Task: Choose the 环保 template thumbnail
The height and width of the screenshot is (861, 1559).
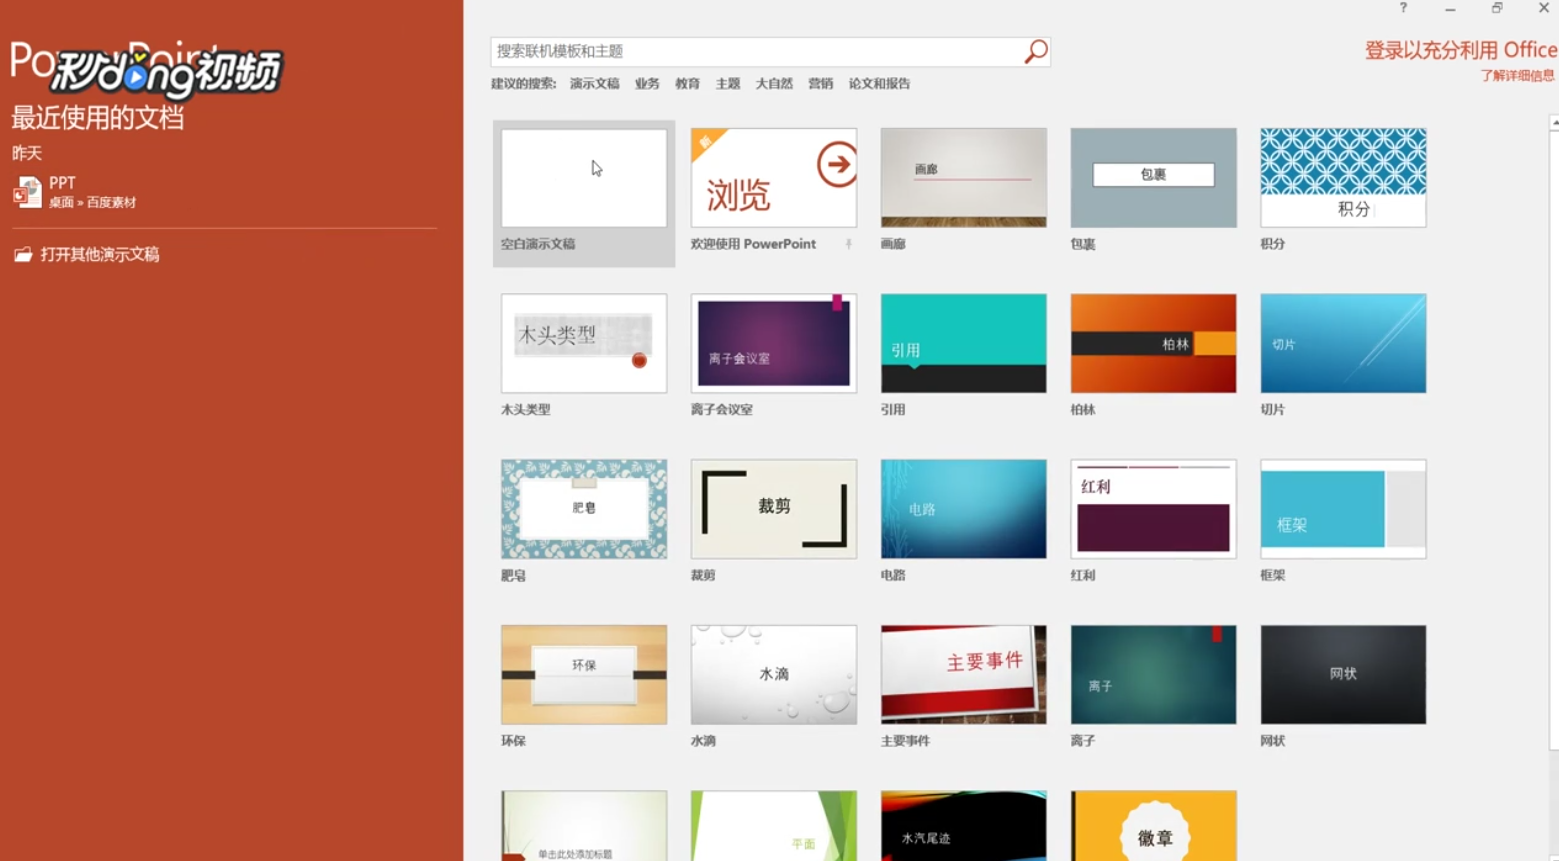Action: (x=584, y=675)
